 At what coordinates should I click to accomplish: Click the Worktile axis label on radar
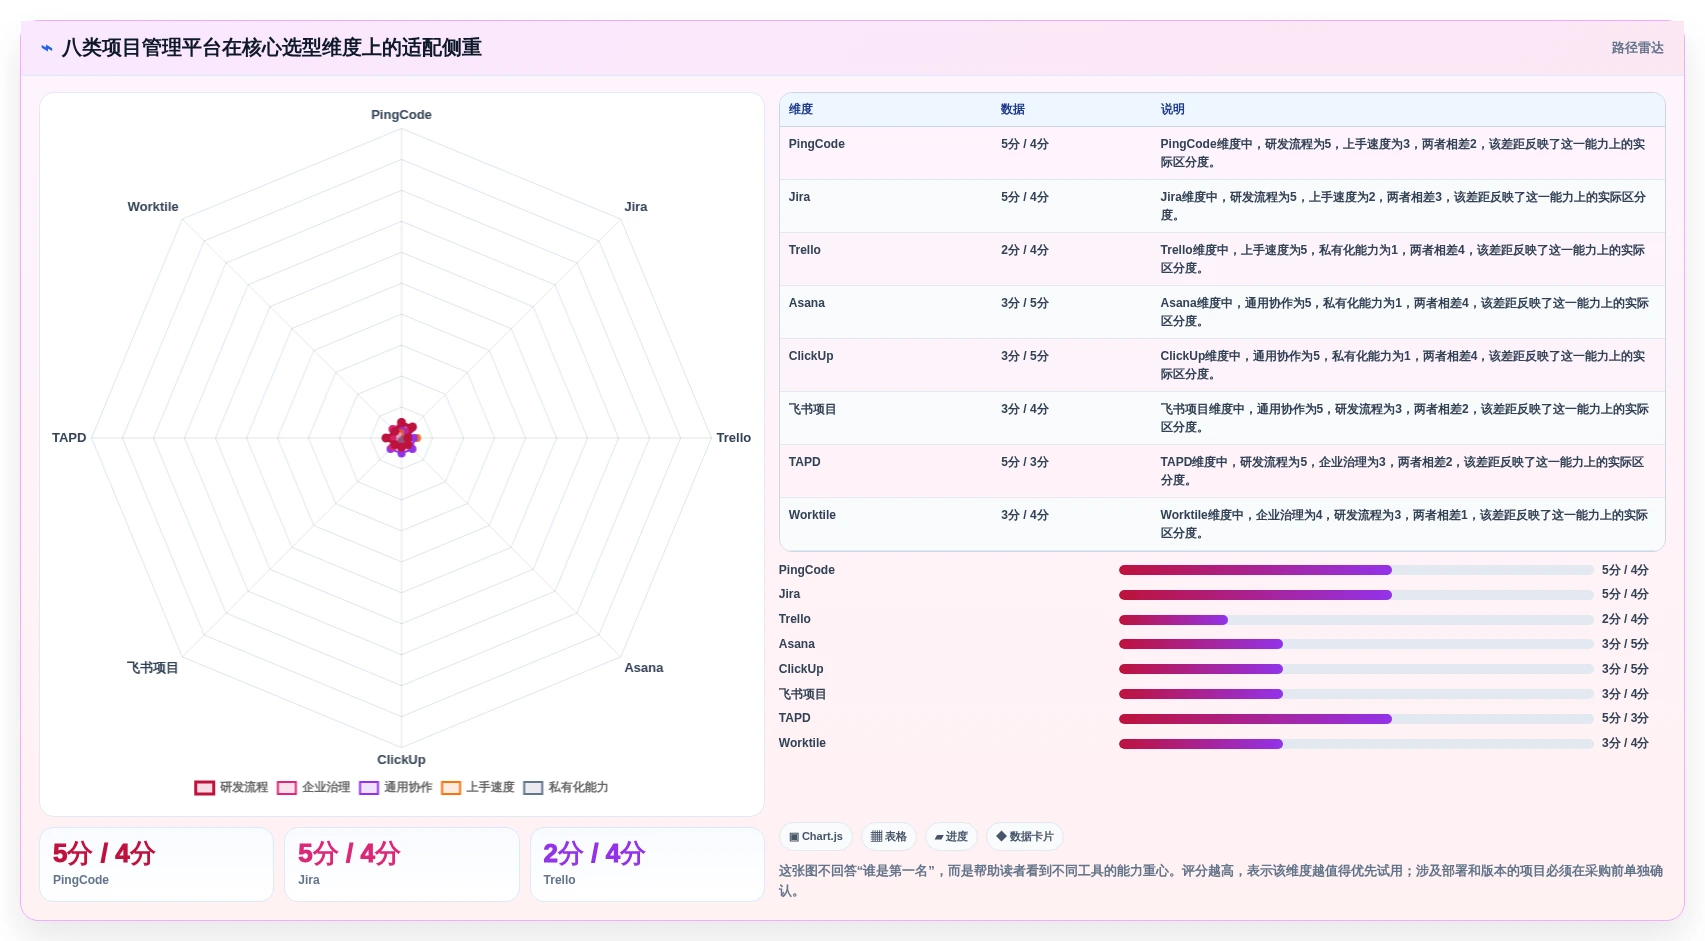tap(153, 207)
